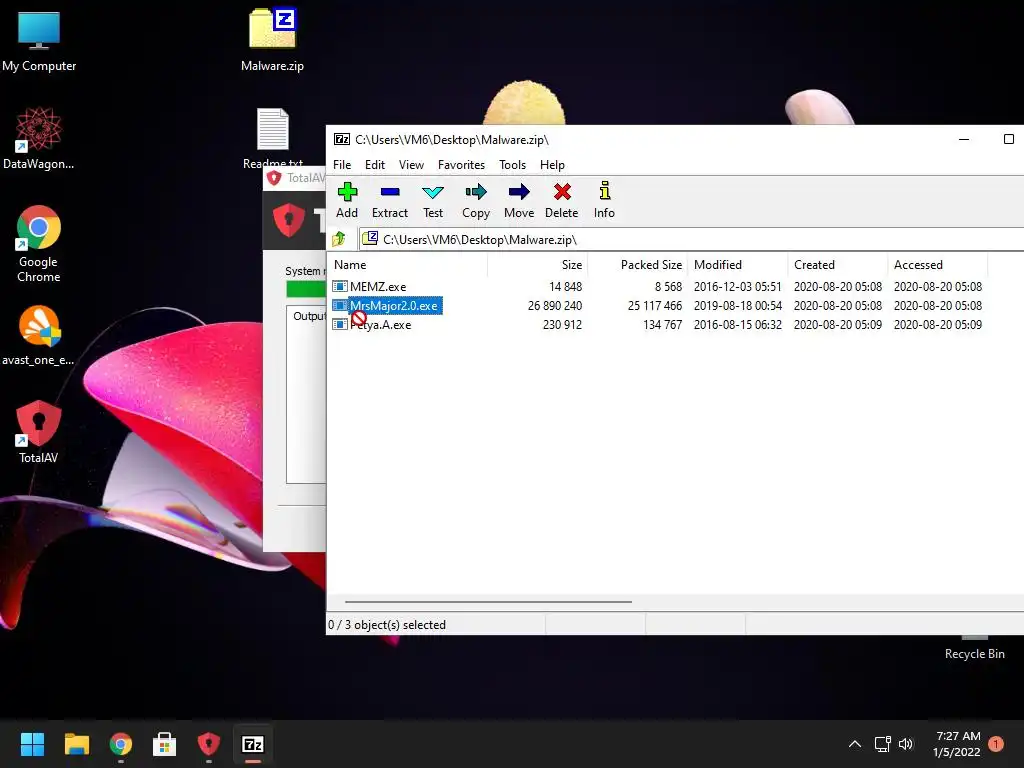Run the Test archive tool
The width and height of the screenshot is (1024, 768).
click(x=433, y=200)
